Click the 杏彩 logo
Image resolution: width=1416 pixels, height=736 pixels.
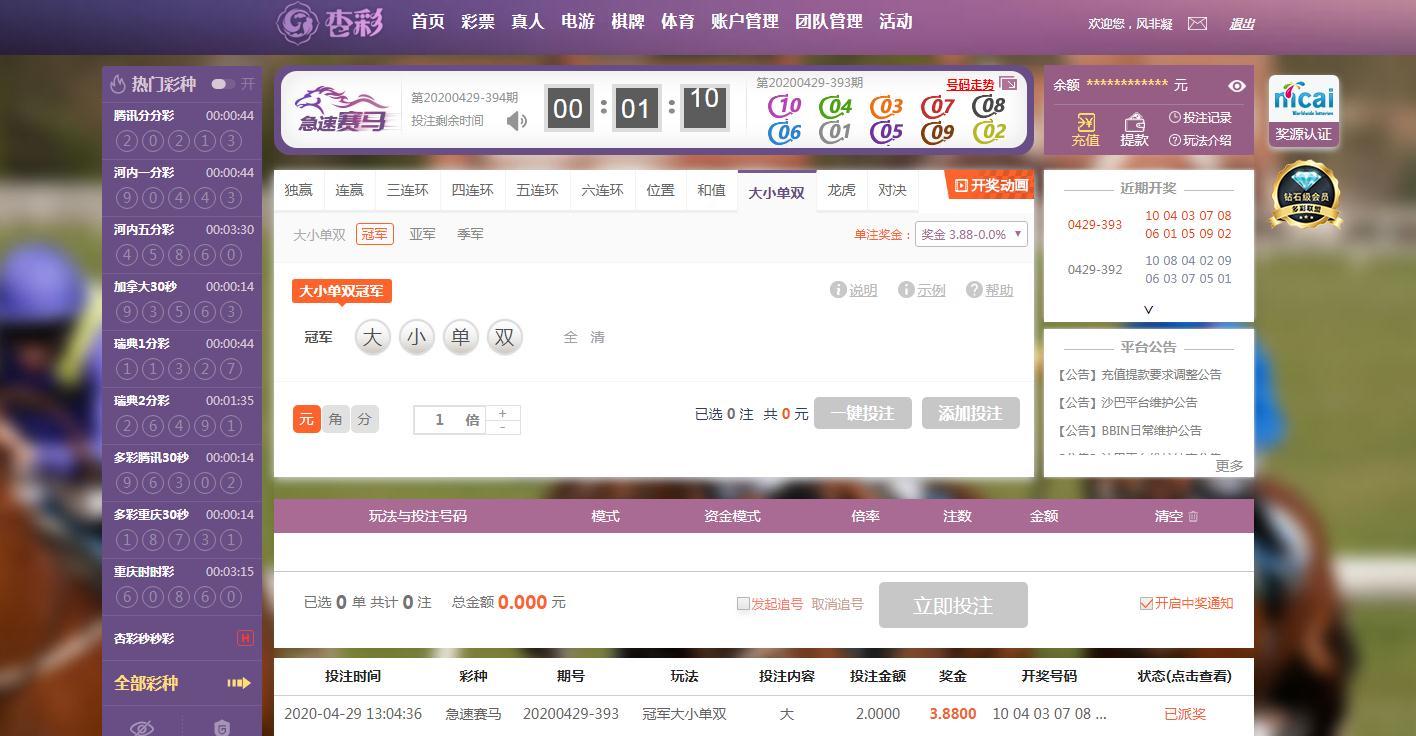(330, 22)
